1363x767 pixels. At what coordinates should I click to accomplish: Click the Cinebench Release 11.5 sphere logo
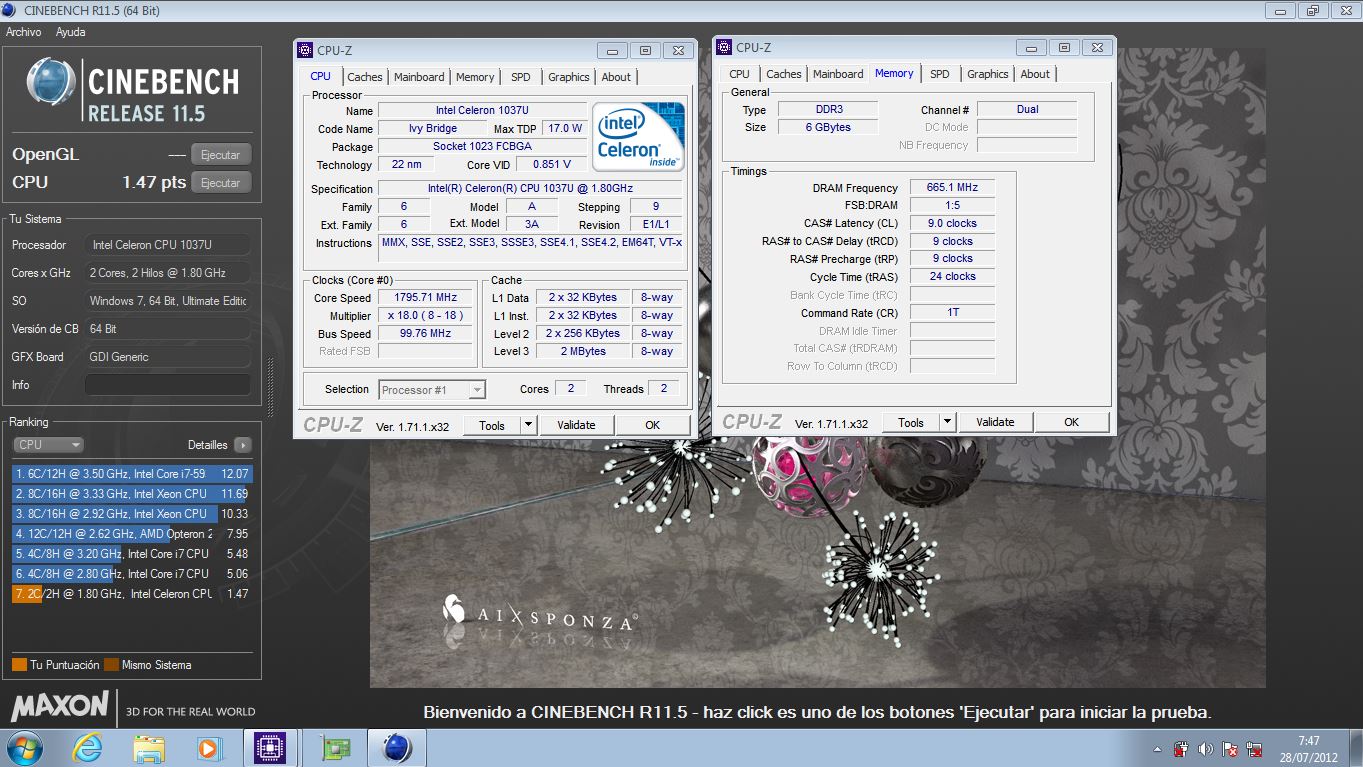coord(49,81)
